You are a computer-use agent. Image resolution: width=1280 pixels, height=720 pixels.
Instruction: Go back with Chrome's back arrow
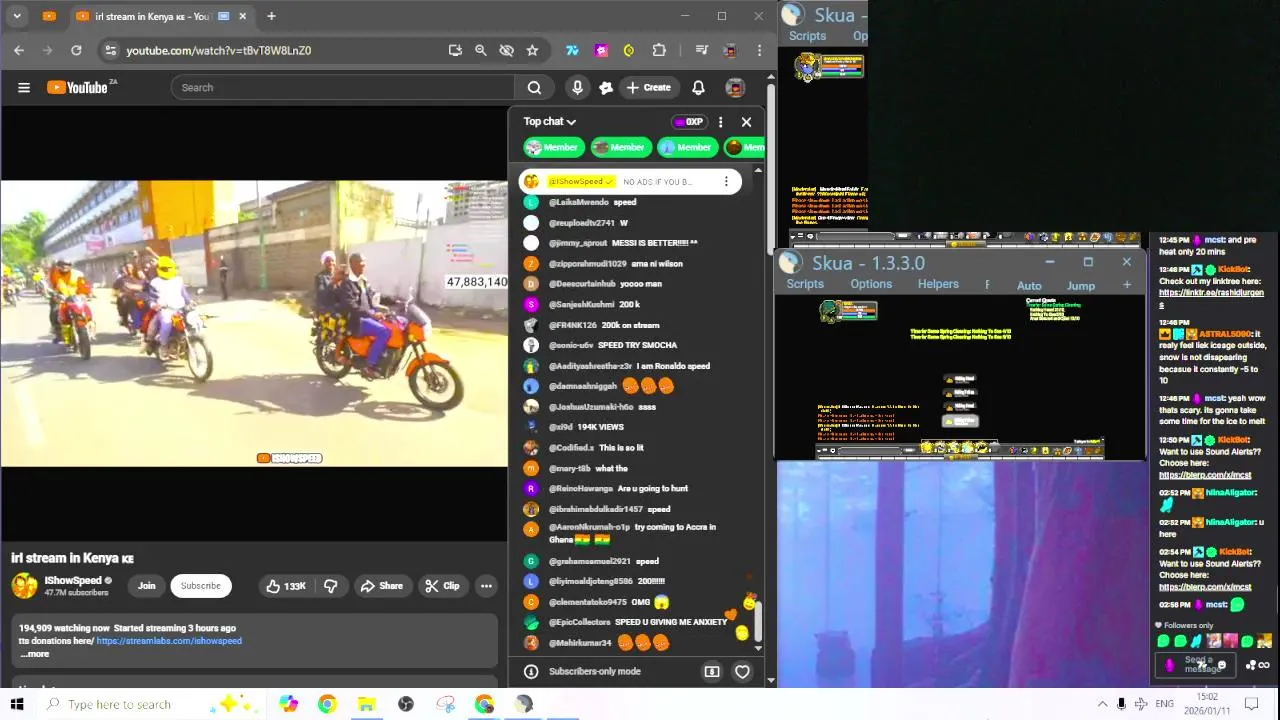click(x=19, y=50)
